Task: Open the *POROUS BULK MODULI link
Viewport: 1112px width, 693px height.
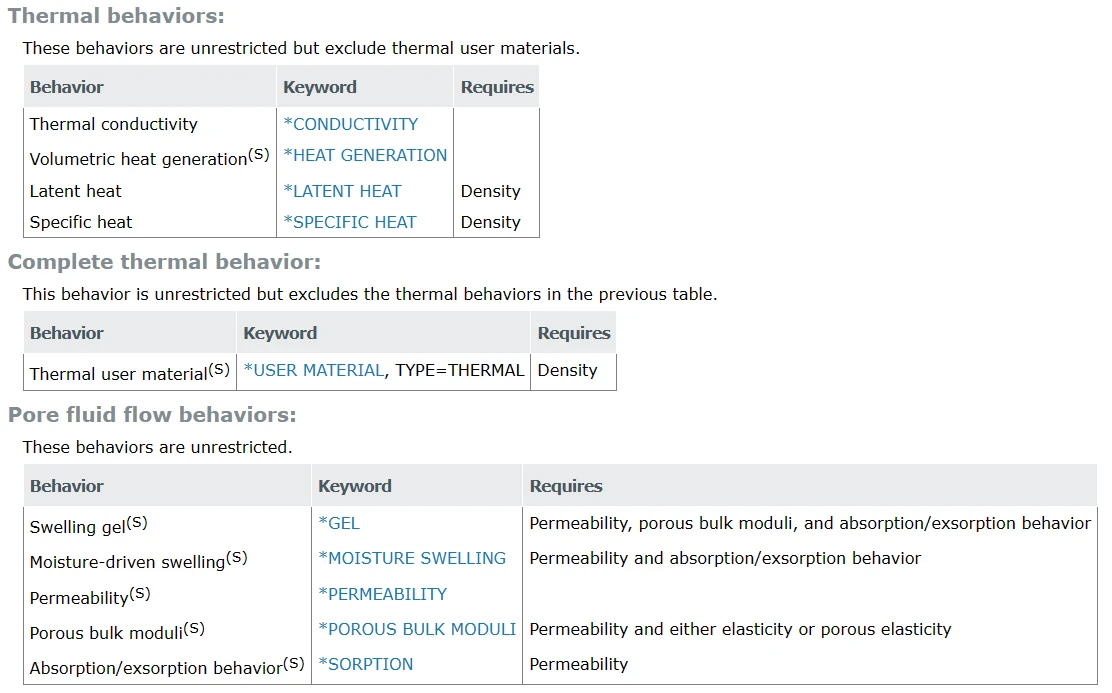Action: coord(417,629)
